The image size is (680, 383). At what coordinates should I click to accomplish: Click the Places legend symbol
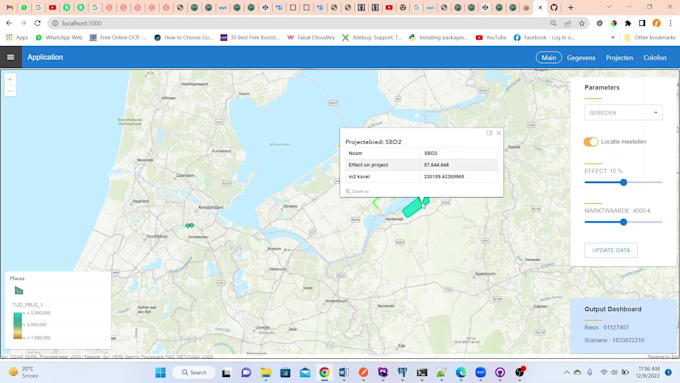pos(19,291)
